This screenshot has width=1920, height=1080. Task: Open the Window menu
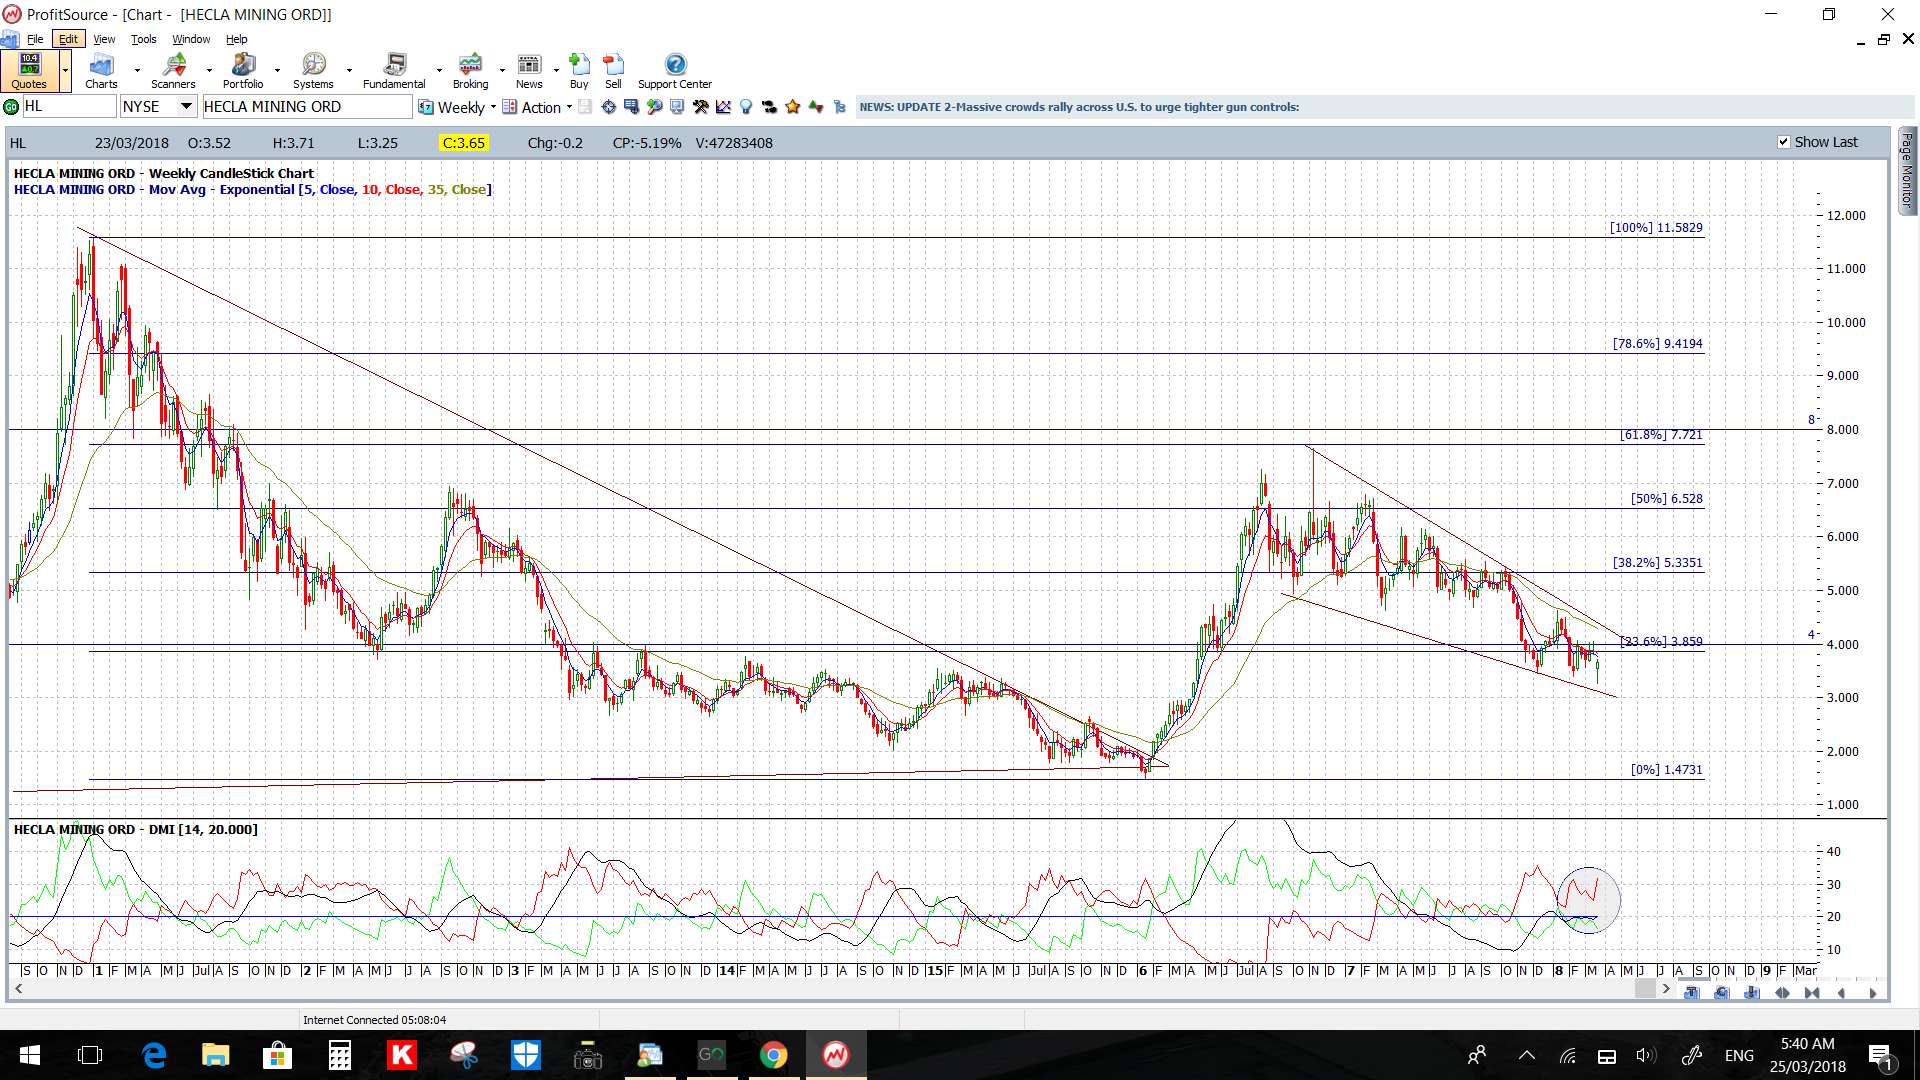pos(191,39)
